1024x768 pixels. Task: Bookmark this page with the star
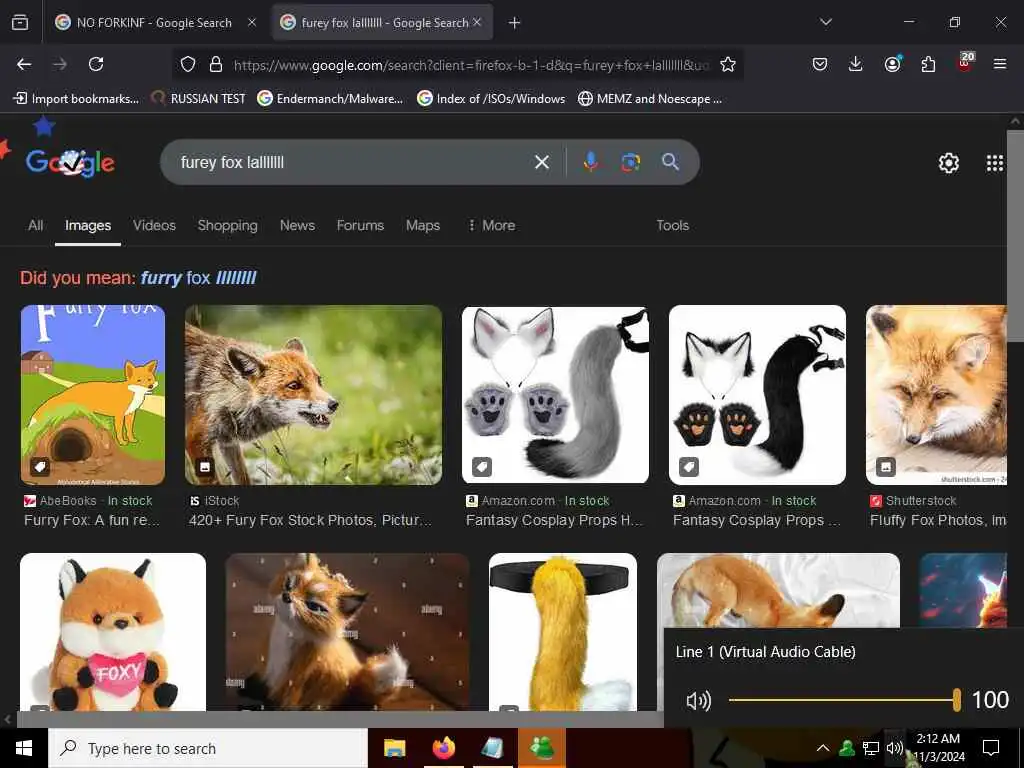click(728, 65)
